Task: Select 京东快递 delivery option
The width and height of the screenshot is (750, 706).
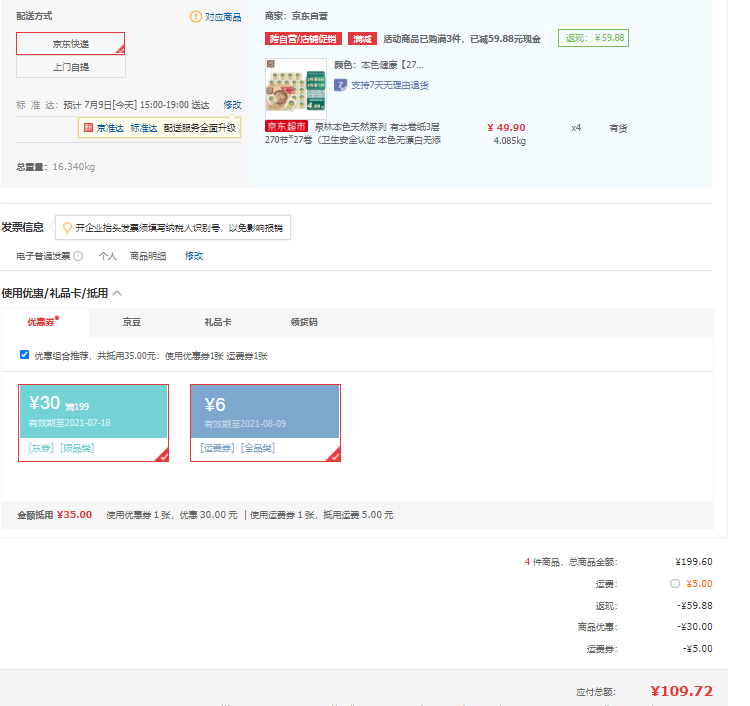Action: coord(71,44)
